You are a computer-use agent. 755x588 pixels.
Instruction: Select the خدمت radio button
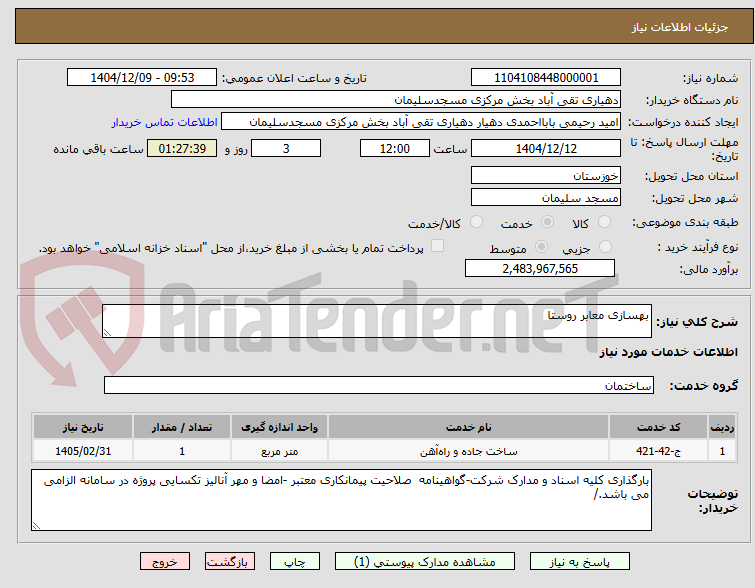[x=547, y=222]
